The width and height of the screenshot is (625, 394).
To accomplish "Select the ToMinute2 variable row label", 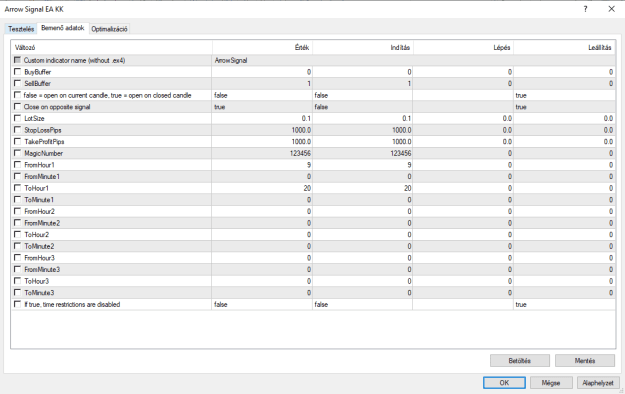I will click(x=39, y=246).
